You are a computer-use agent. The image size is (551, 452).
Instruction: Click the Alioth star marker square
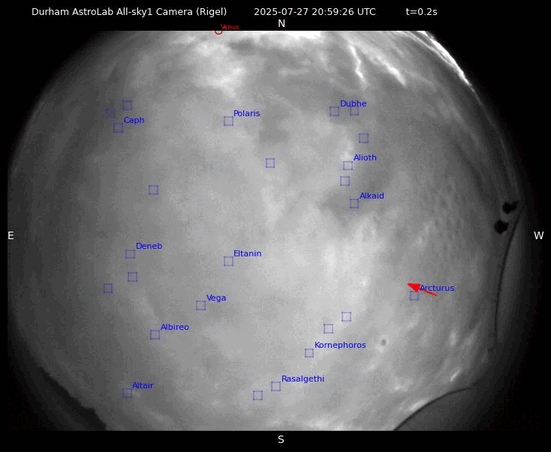[348, 165]
